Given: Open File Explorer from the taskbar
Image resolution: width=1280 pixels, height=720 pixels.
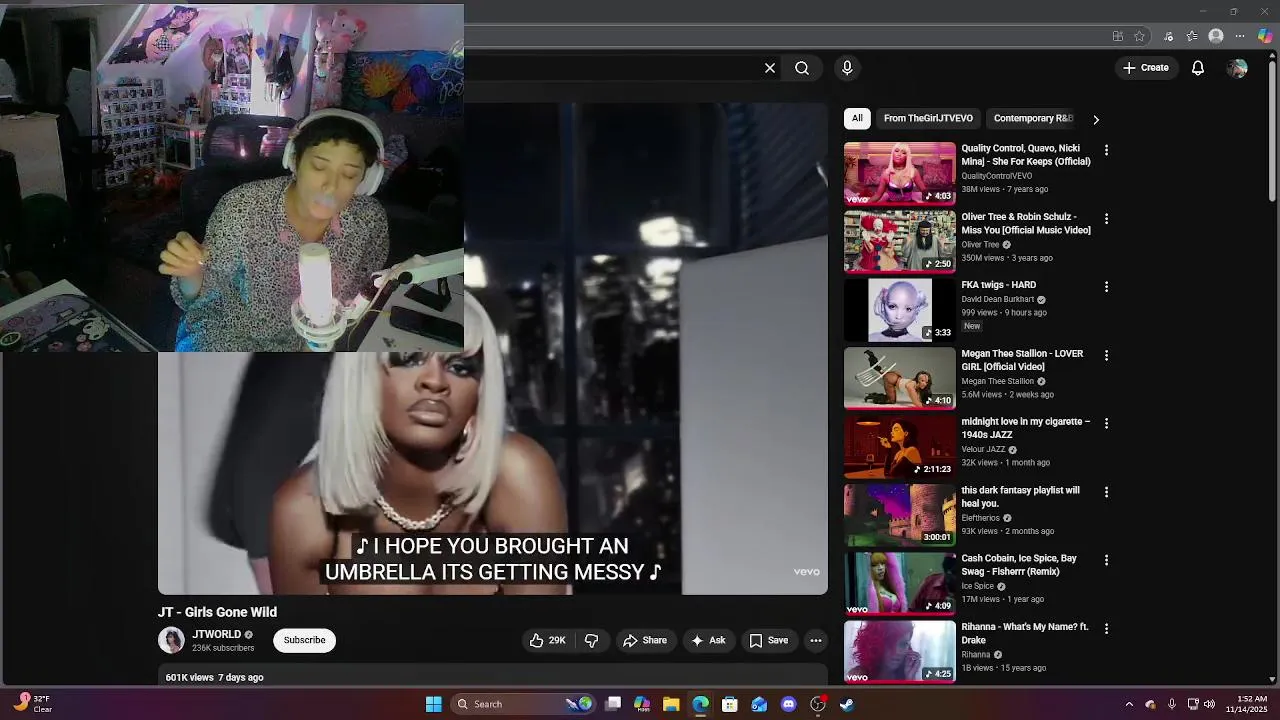Looking at the screenshot, I should [x=671, y=704].
